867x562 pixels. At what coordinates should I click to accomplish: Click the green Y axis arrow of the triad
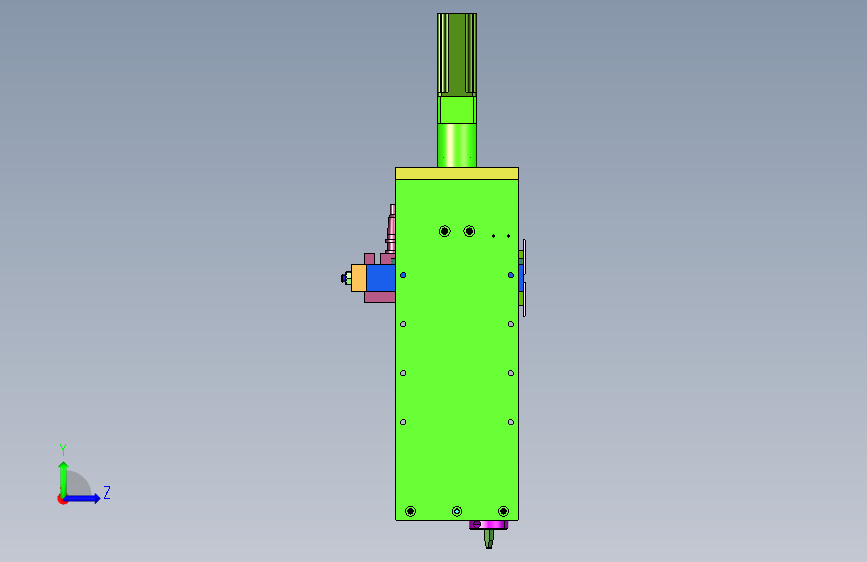[x=64, y=478]
